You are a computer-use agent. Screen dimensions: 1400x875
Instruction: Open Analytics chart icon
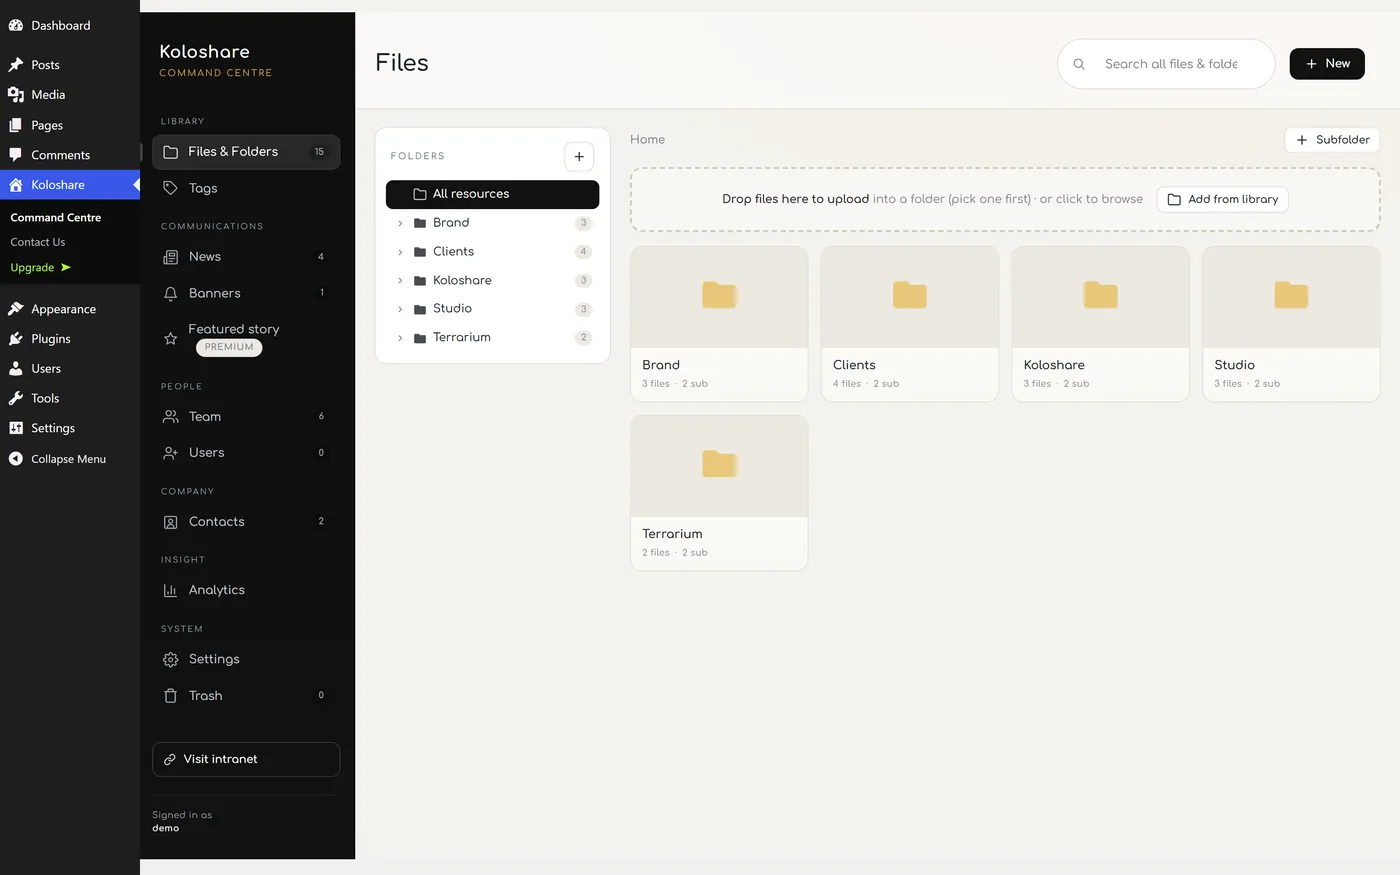pyautogui.click(x=170, y=590)
